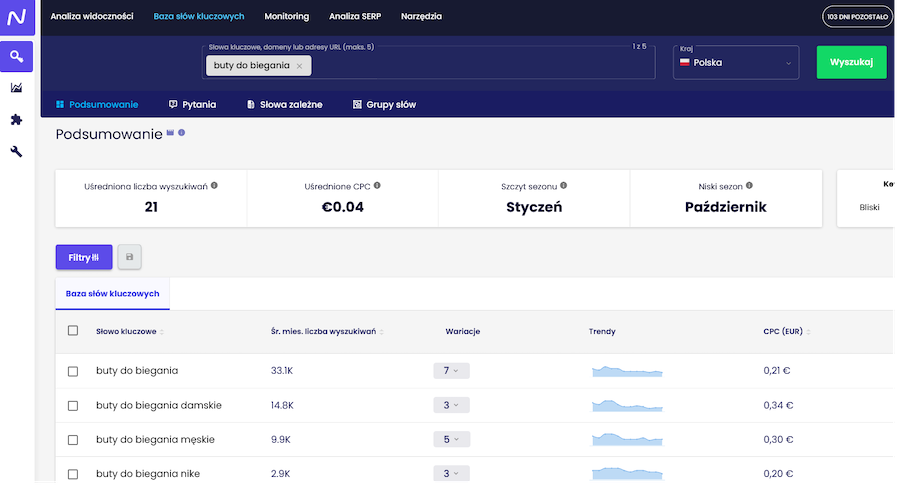The height and width of the screenshot is (486, 900).
Task: Toggle the select-all checkbox in table header
Action: (x=73, y=331)
